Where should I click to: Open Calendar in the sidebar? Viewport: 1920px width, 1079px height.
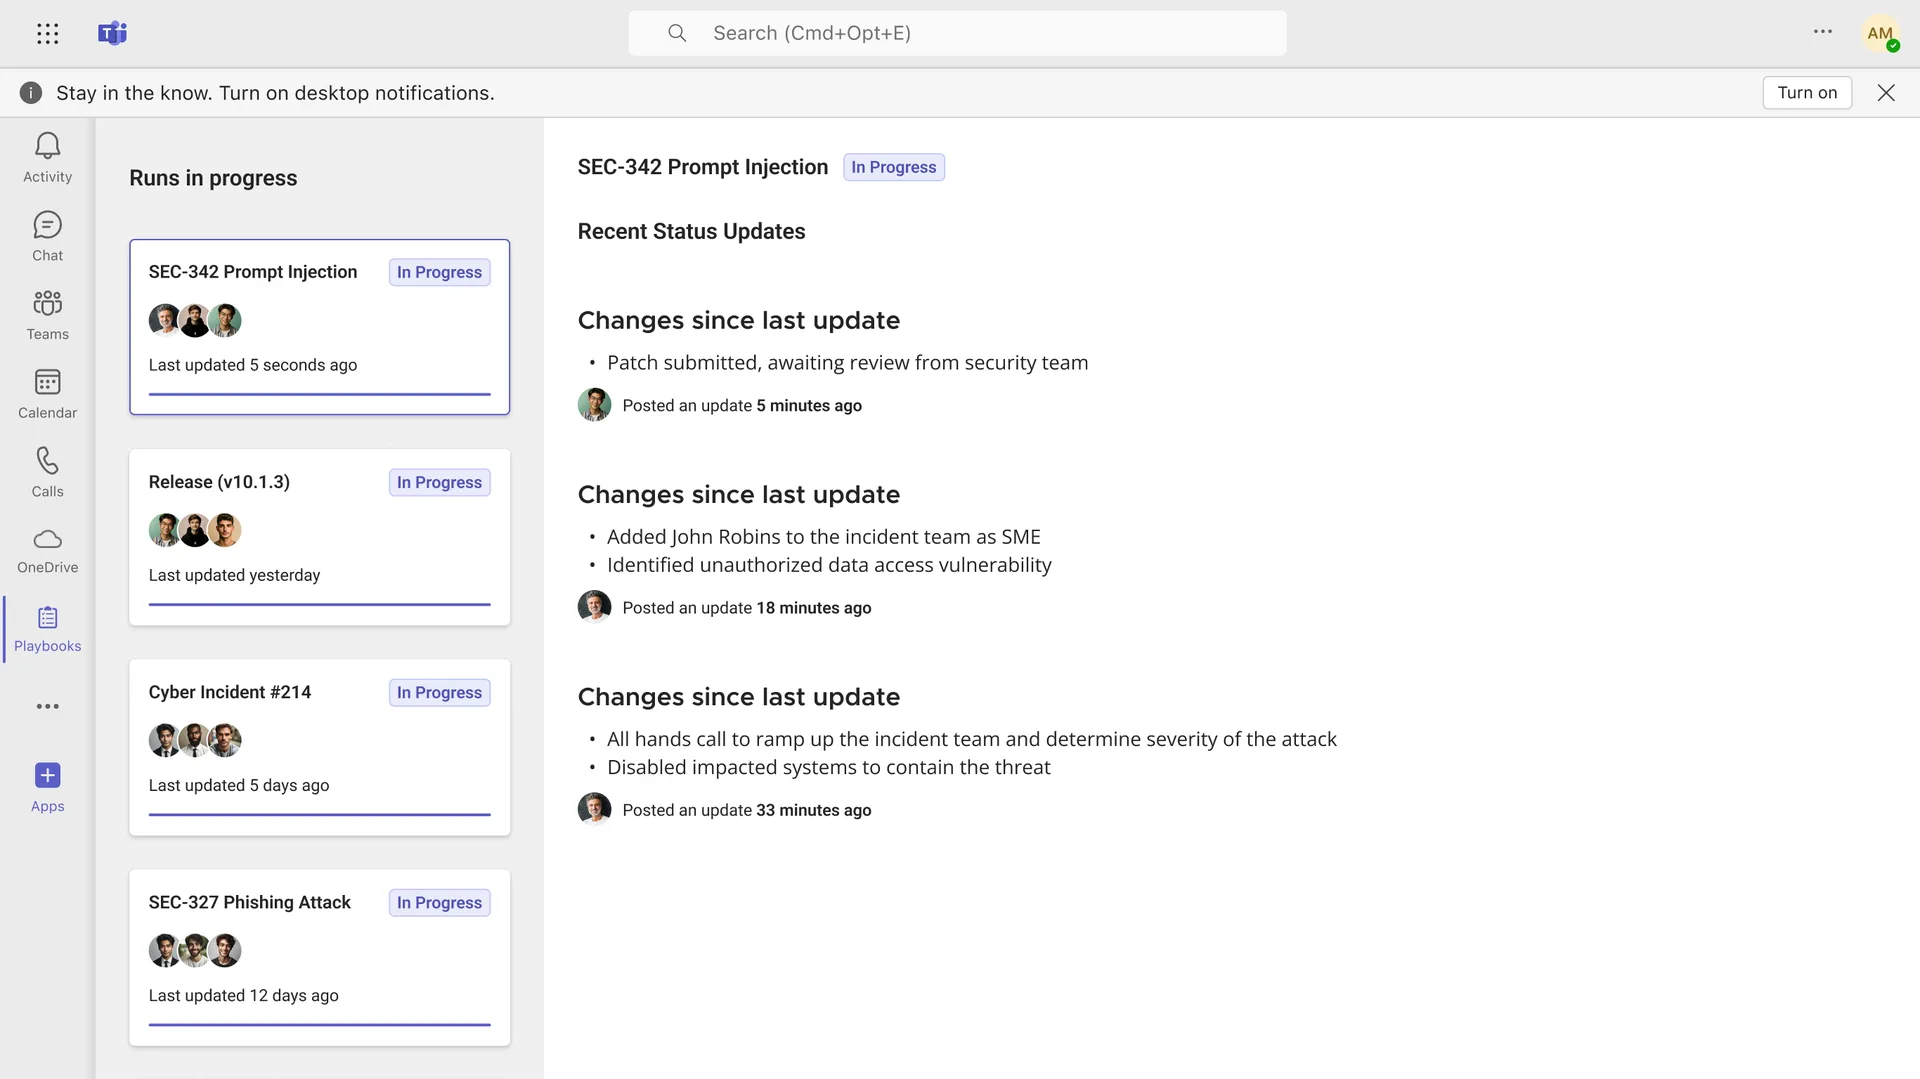(47, 394)
